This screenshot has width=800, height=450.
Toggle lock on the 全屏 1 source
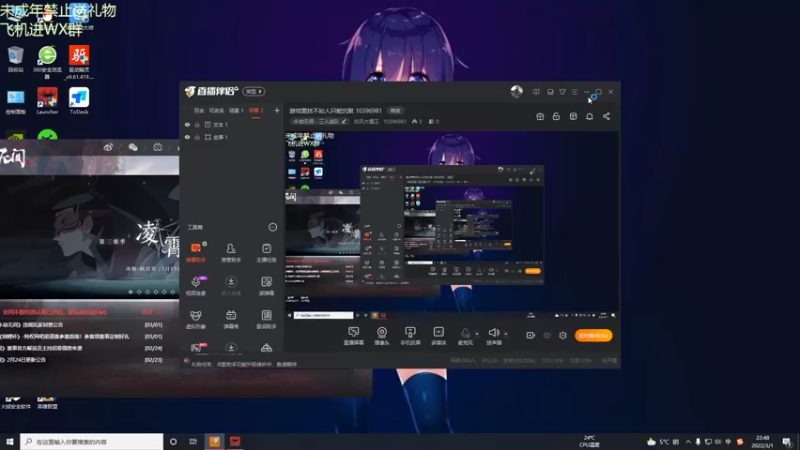tap(197, 137)
